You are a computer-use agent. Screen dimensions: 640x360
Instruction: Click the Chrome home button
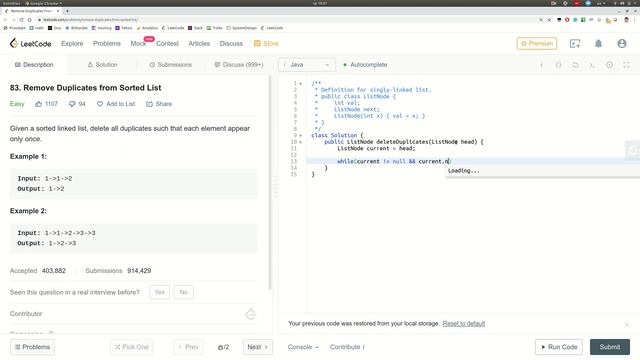coord(29,20)
